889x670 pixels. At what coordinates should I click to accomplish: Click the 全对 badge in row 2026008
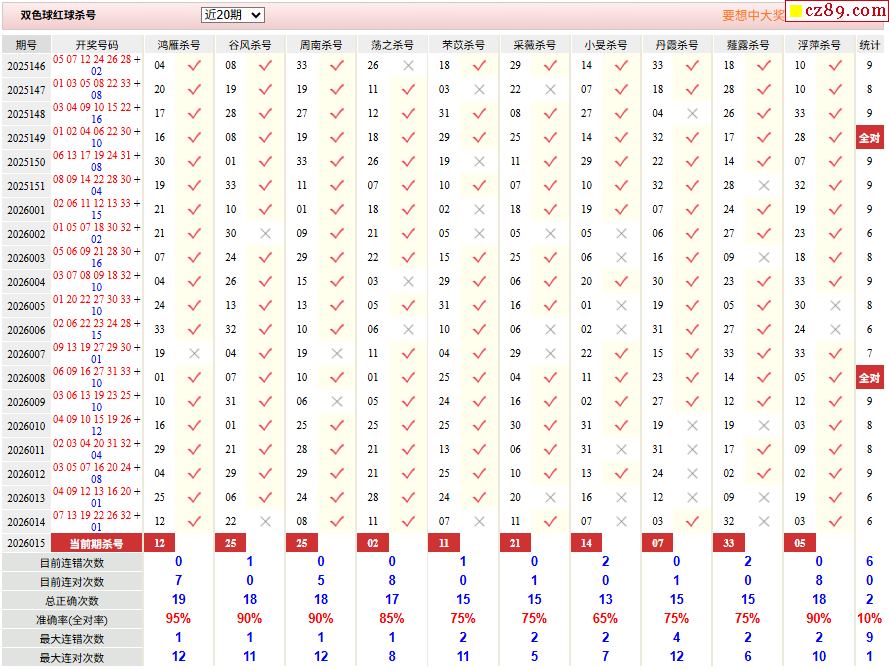(x=869, y=378)
